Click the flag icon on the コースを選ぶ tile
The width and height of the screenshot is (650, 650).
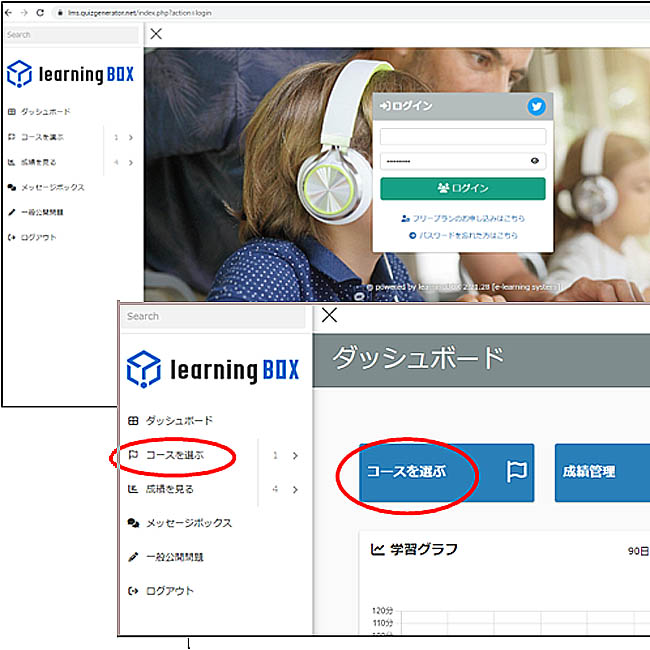(517, 472)
